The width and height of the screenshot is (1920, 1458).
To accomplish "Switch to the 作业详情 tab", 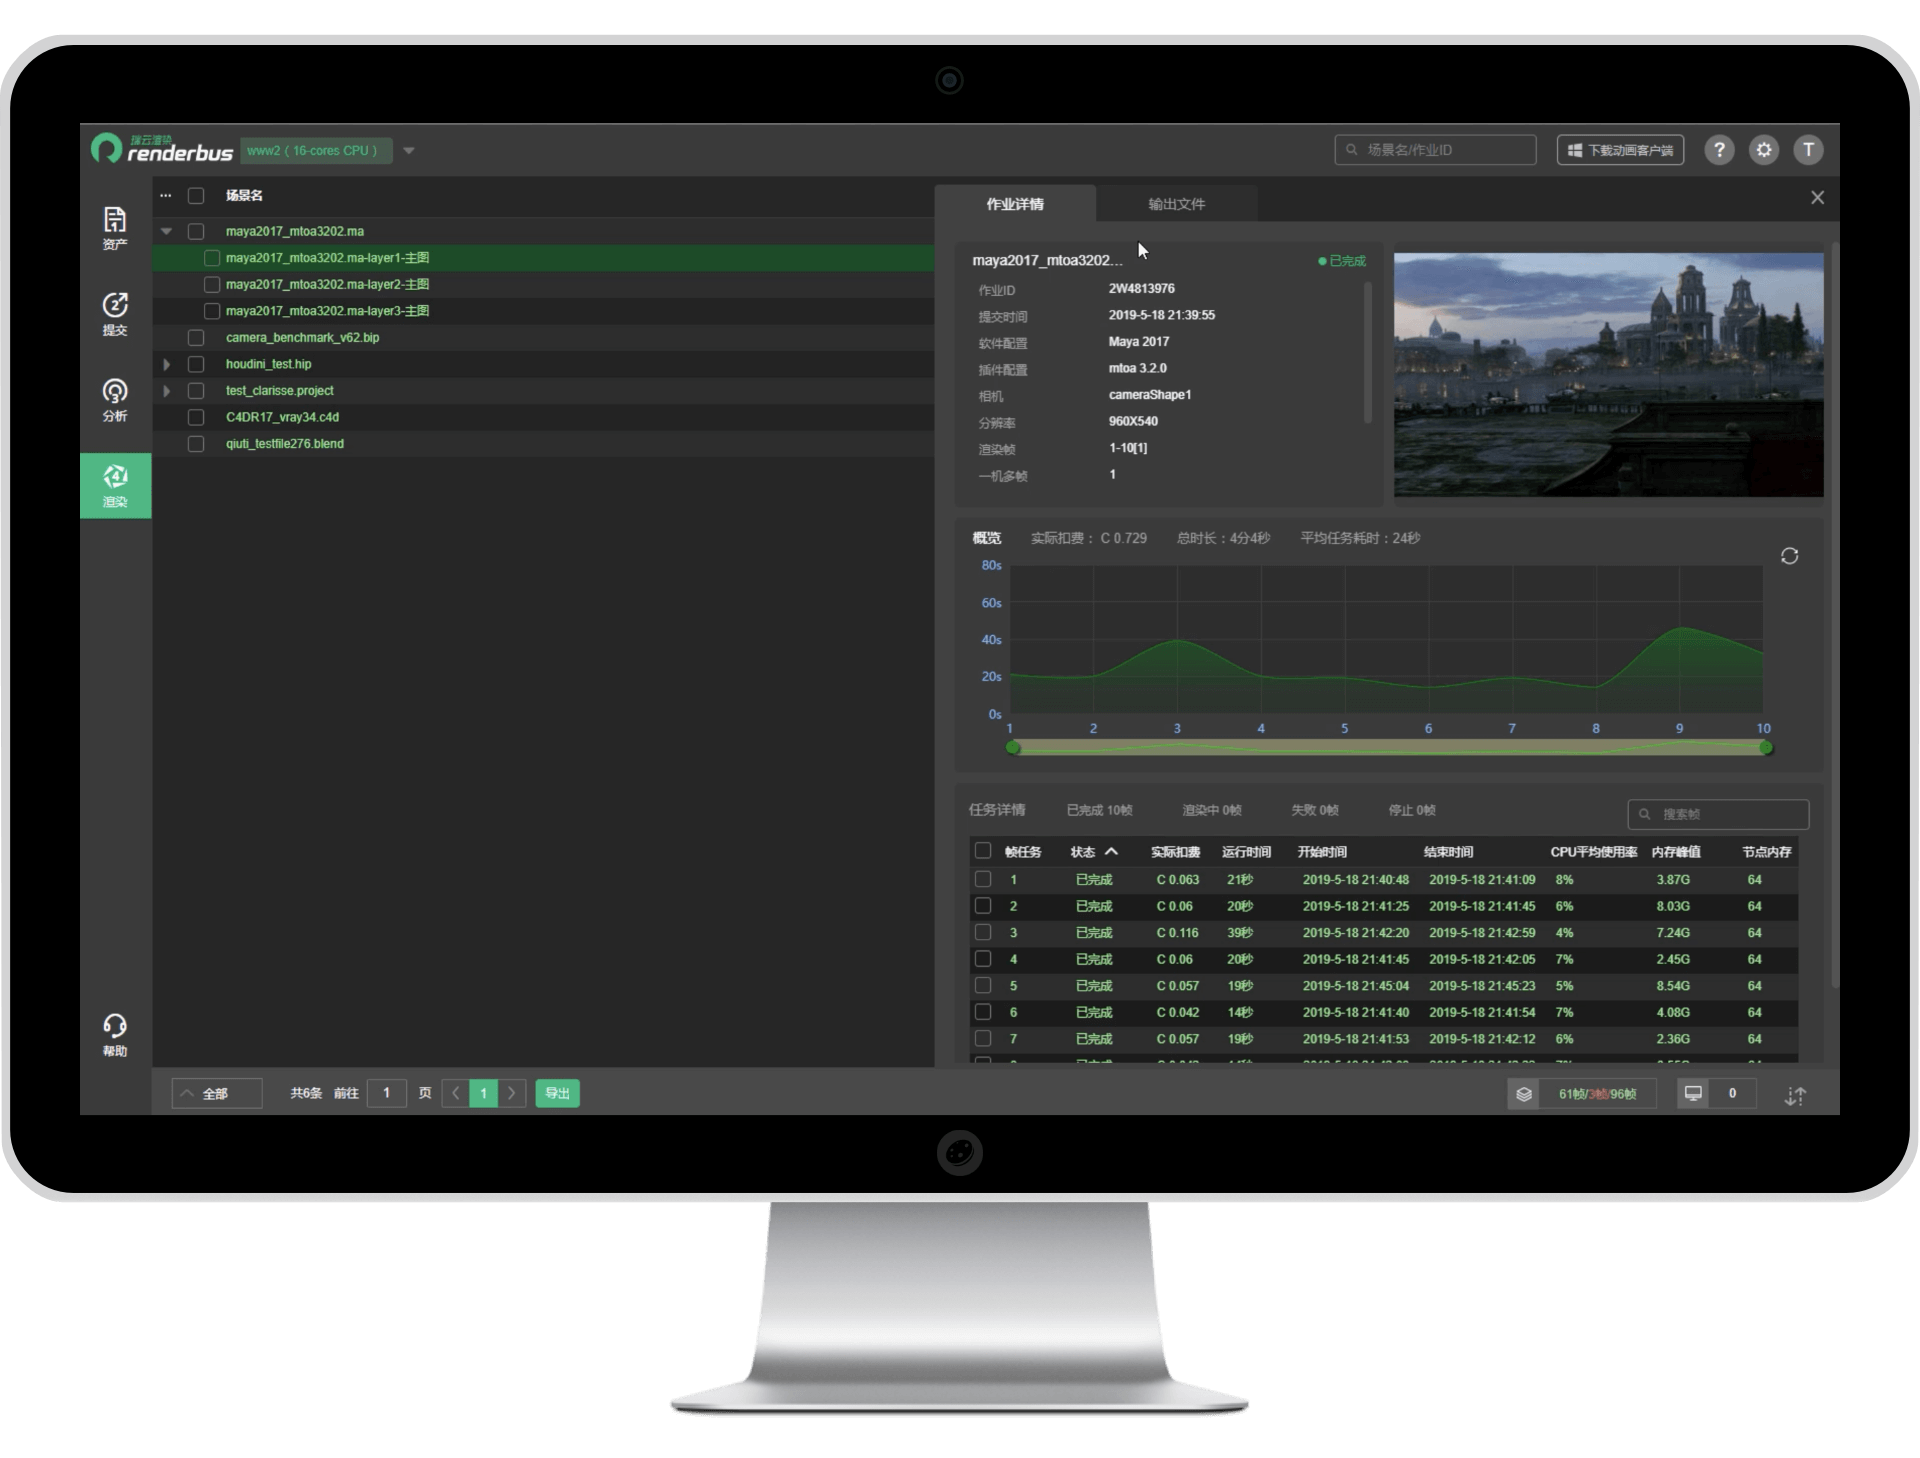I will 1015,204.
